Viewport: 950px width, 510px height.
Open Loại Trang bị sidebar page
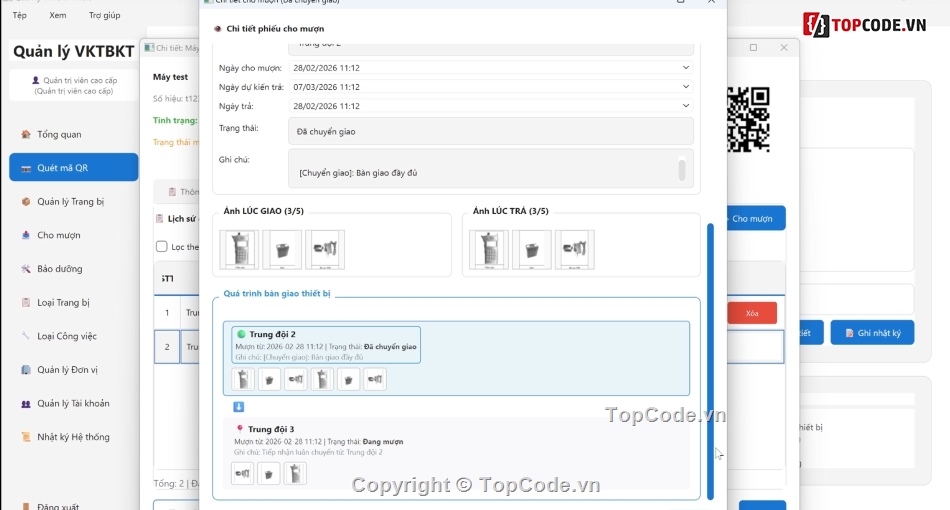click(x=63, y=303)
